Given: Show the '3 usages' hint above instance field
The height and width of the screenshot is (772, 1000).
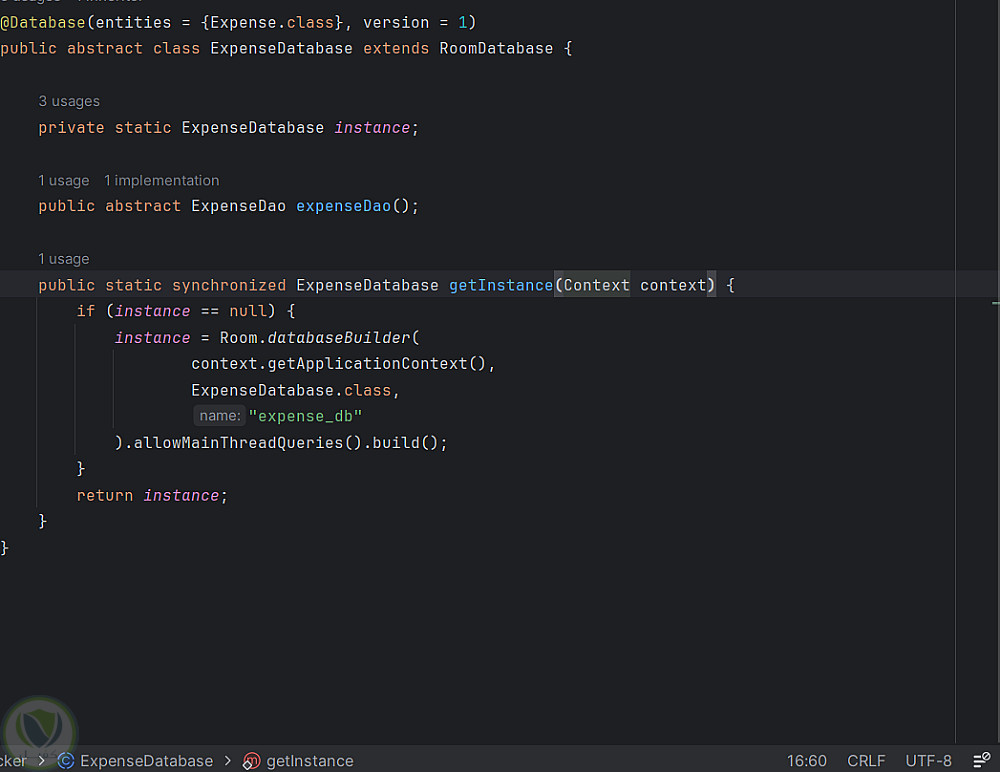Looking at the screenshot, I should click(69, 101).
